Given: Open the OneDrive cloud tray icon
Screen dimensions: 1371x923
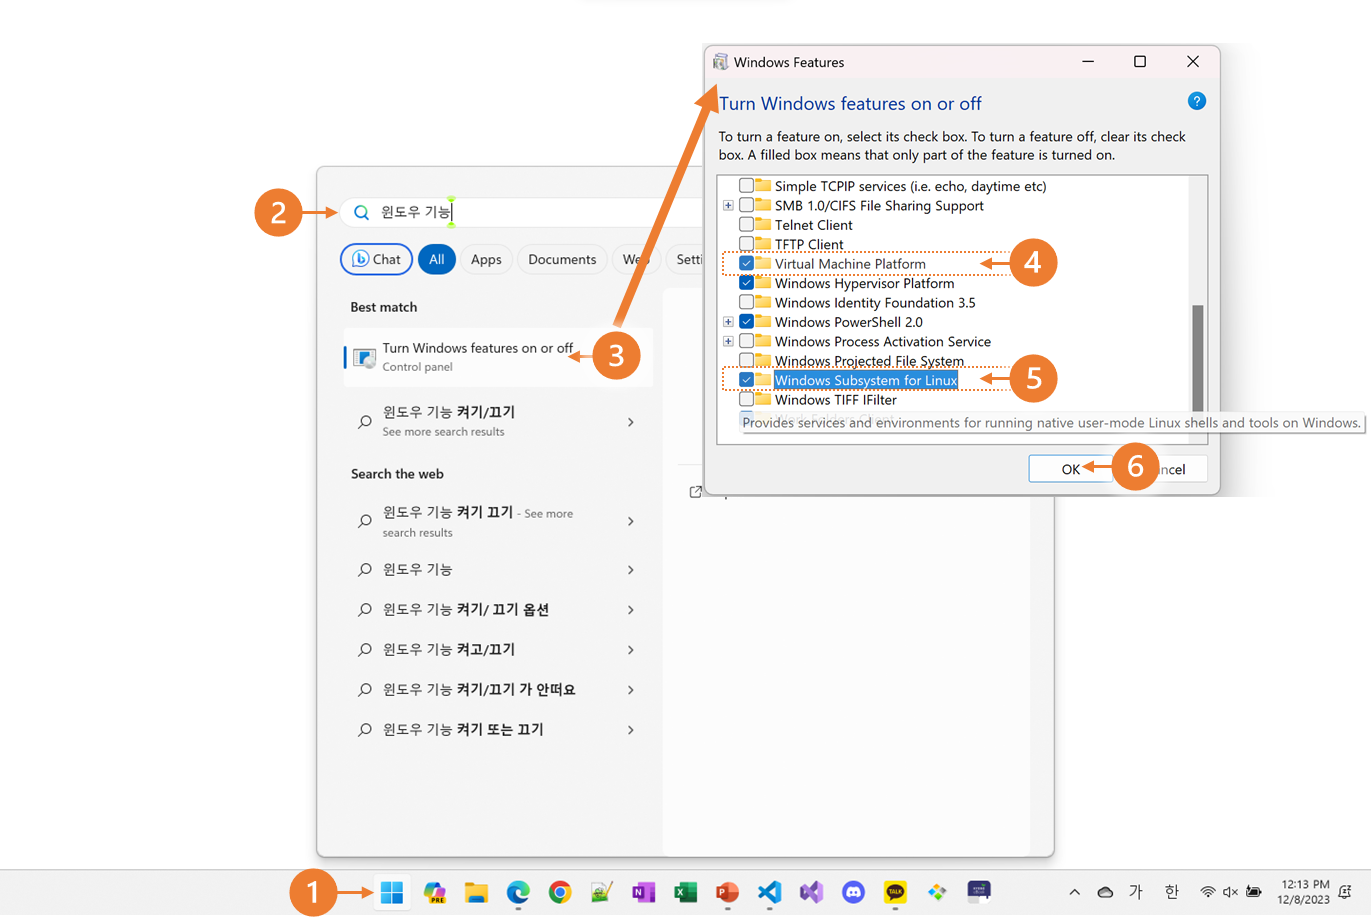Looking at the screenshot, I should [1105, 892].
